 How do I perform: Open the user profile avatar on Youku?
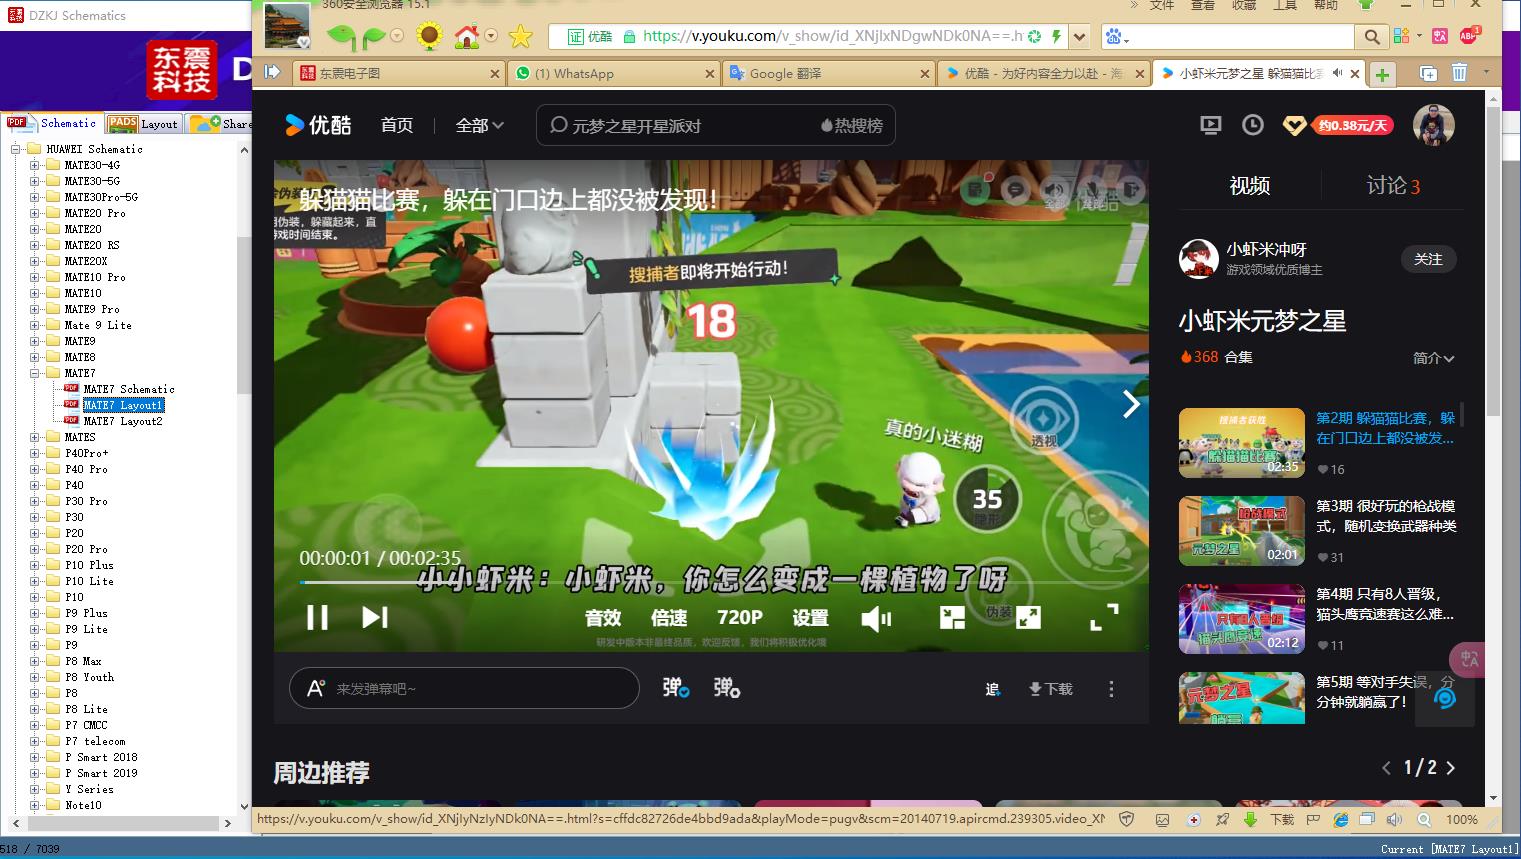[1433, 125]
